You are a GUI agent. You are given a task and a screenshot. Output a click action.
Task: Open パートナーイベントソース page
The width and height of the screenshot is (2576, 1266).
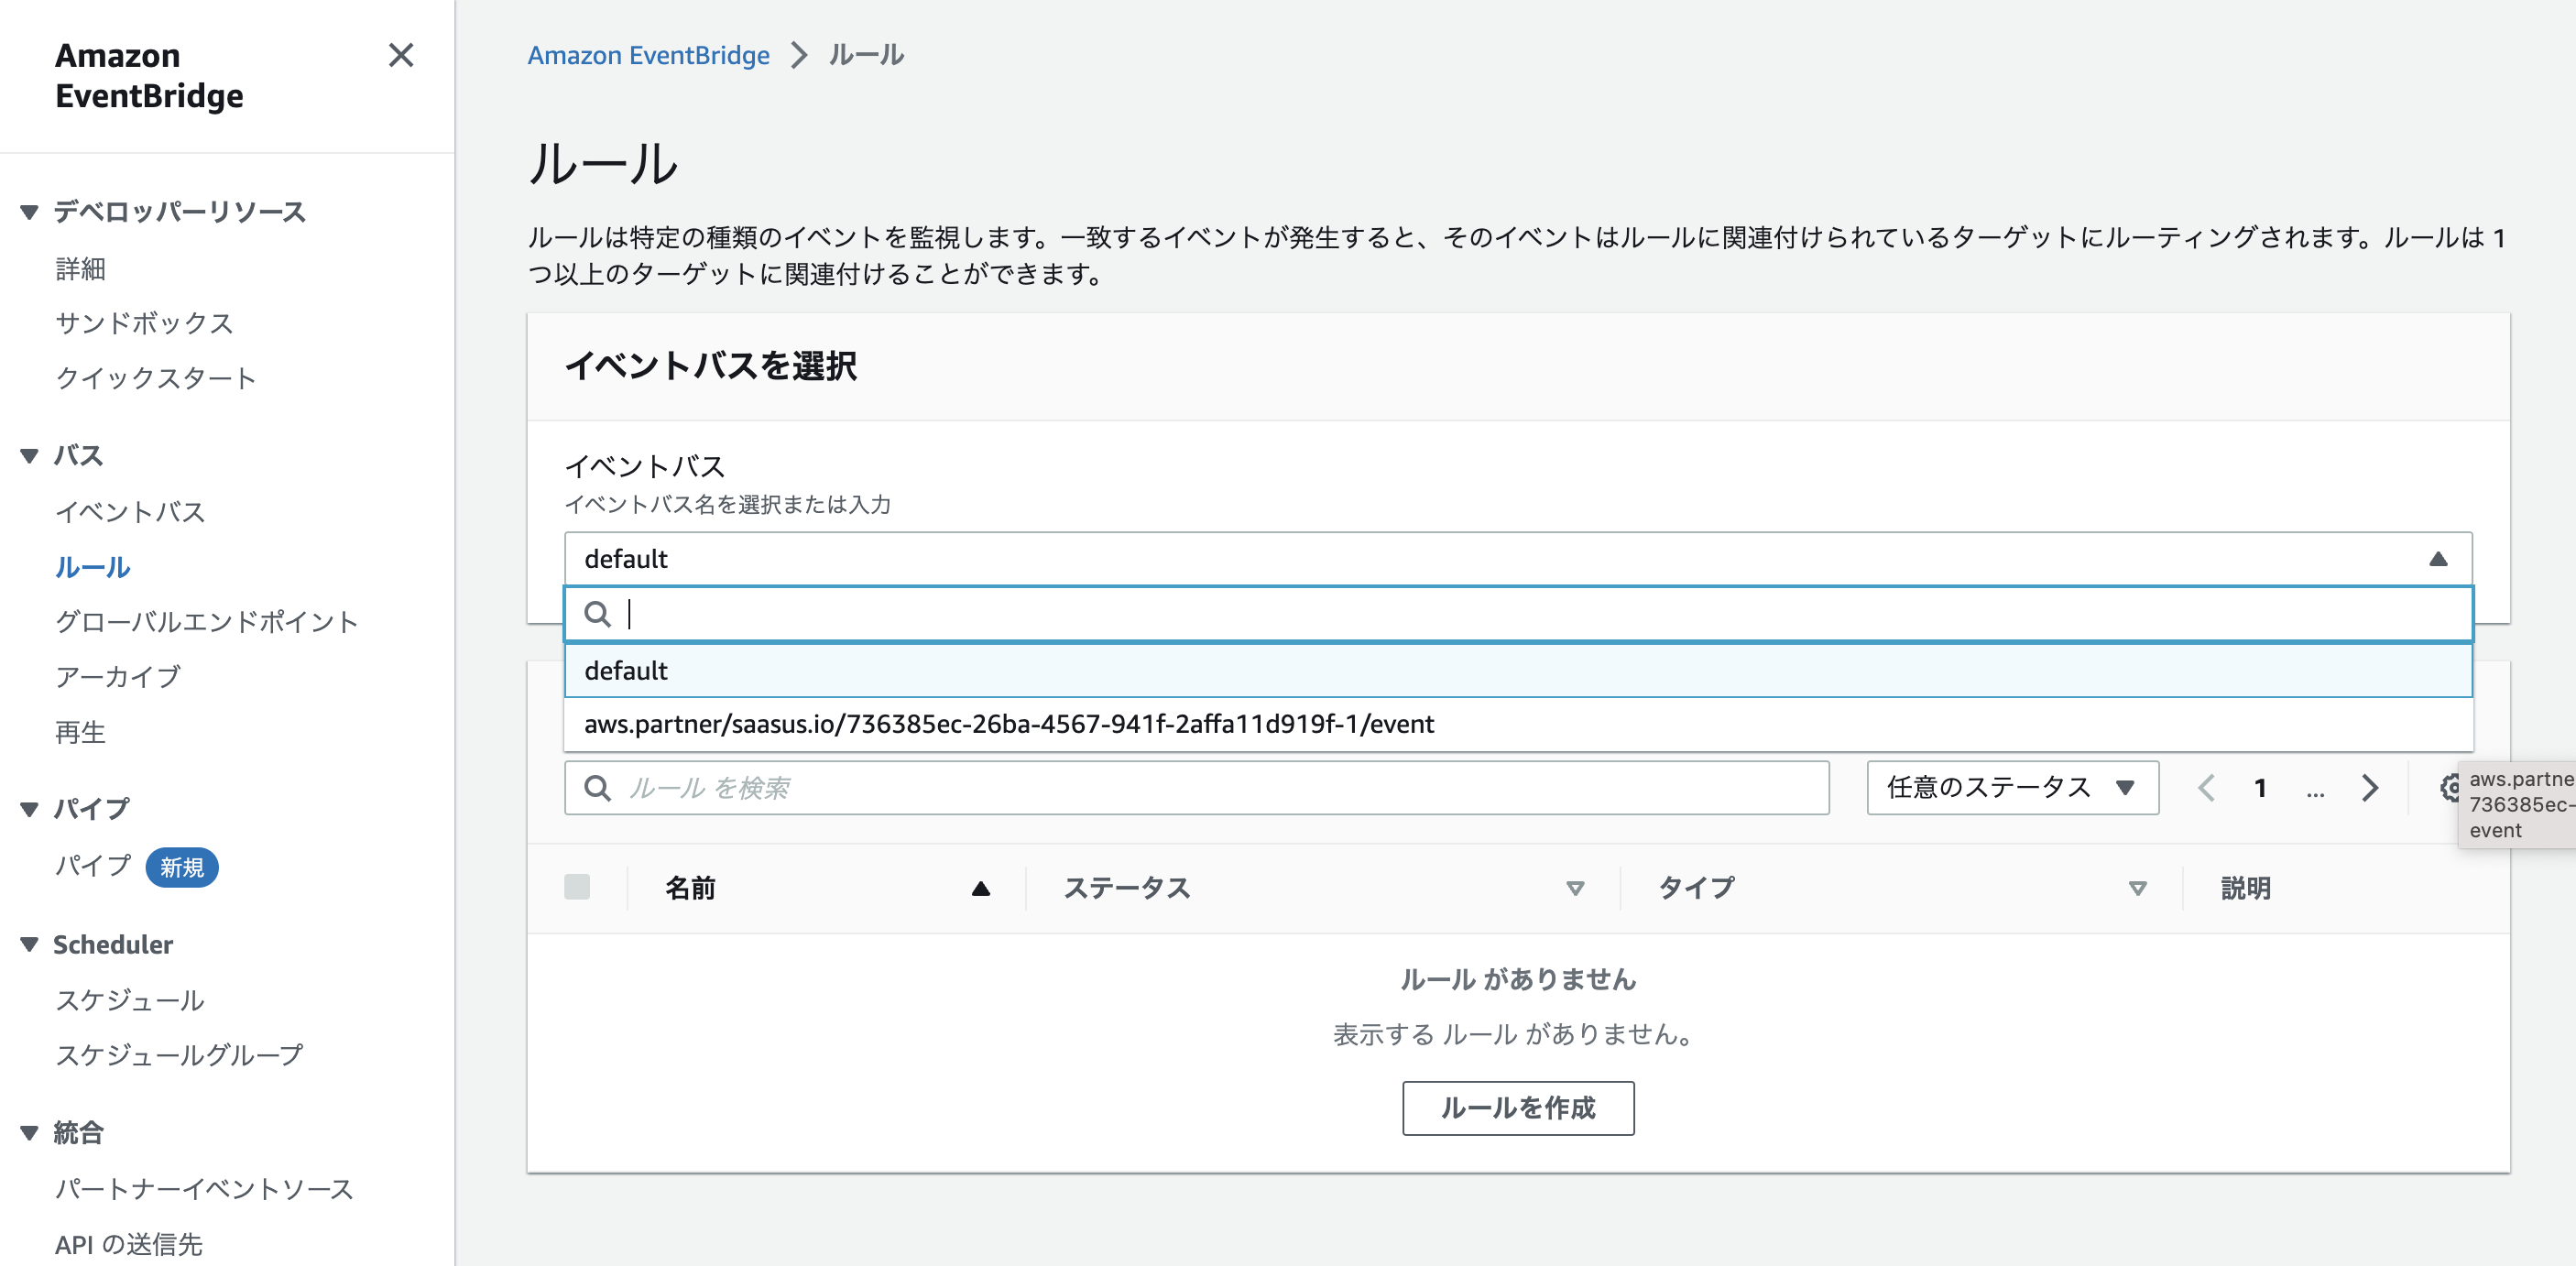click(204, 1189)
